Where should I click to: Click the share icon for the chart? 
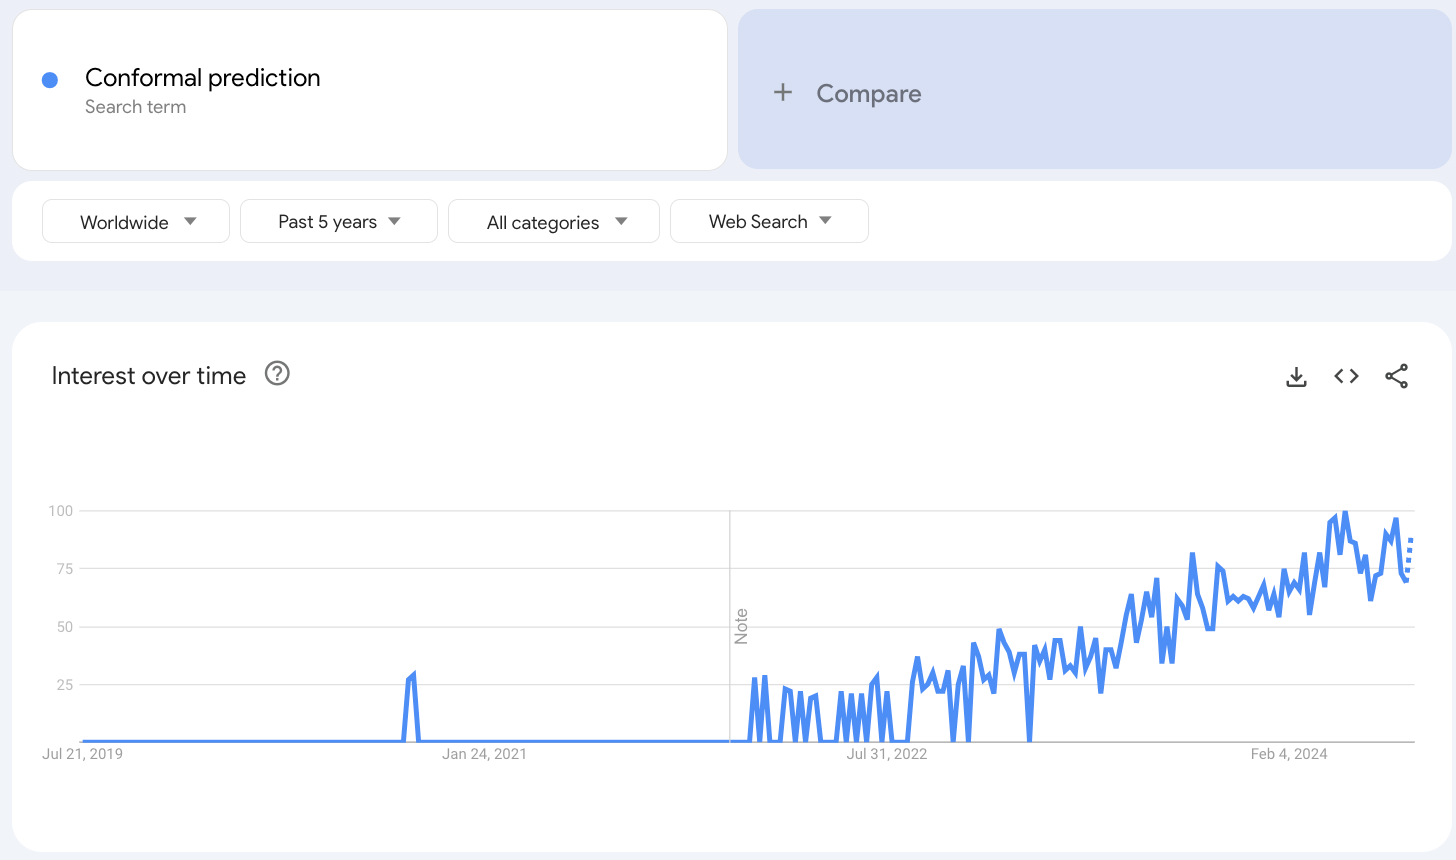tap(1396, 376)
